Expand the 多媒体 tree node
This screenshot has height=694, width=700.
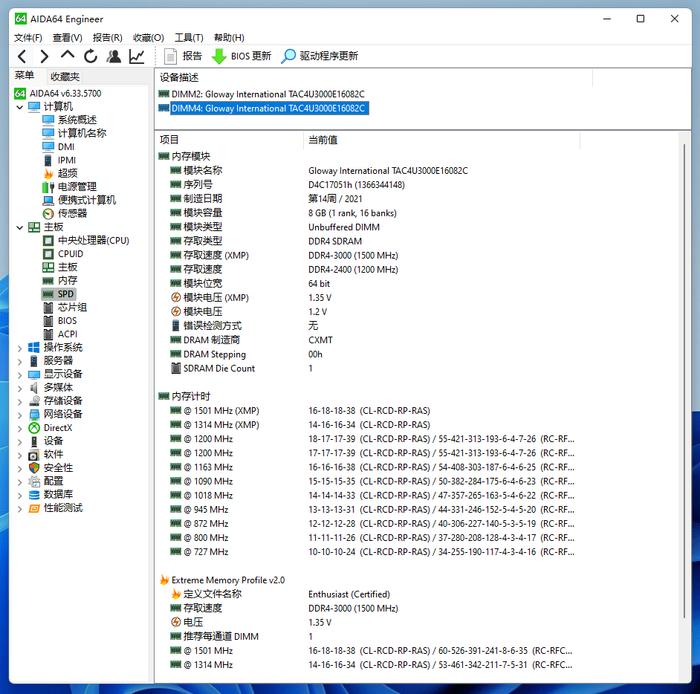point(20,388)
